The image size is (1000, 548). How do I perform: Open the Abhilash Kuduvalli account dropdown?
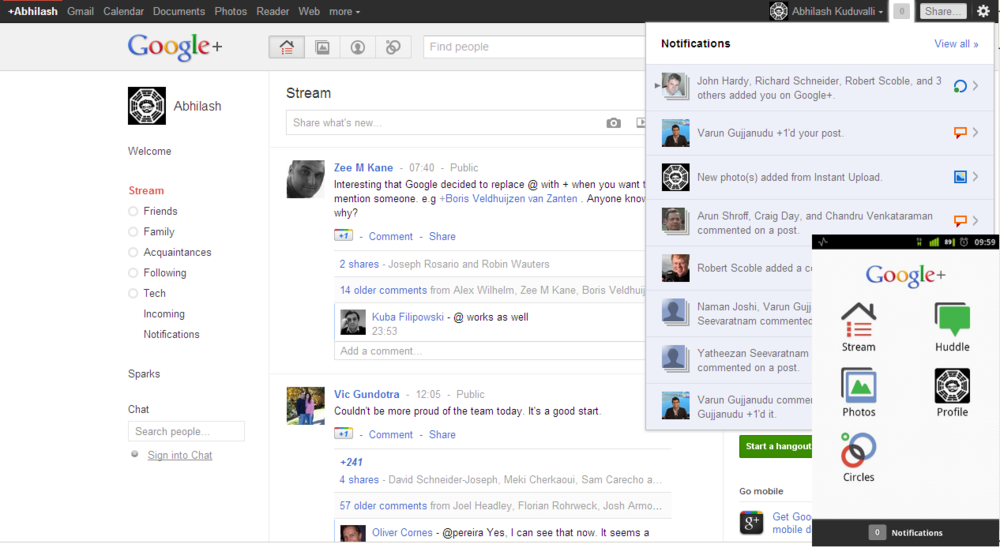click(827, 12)
